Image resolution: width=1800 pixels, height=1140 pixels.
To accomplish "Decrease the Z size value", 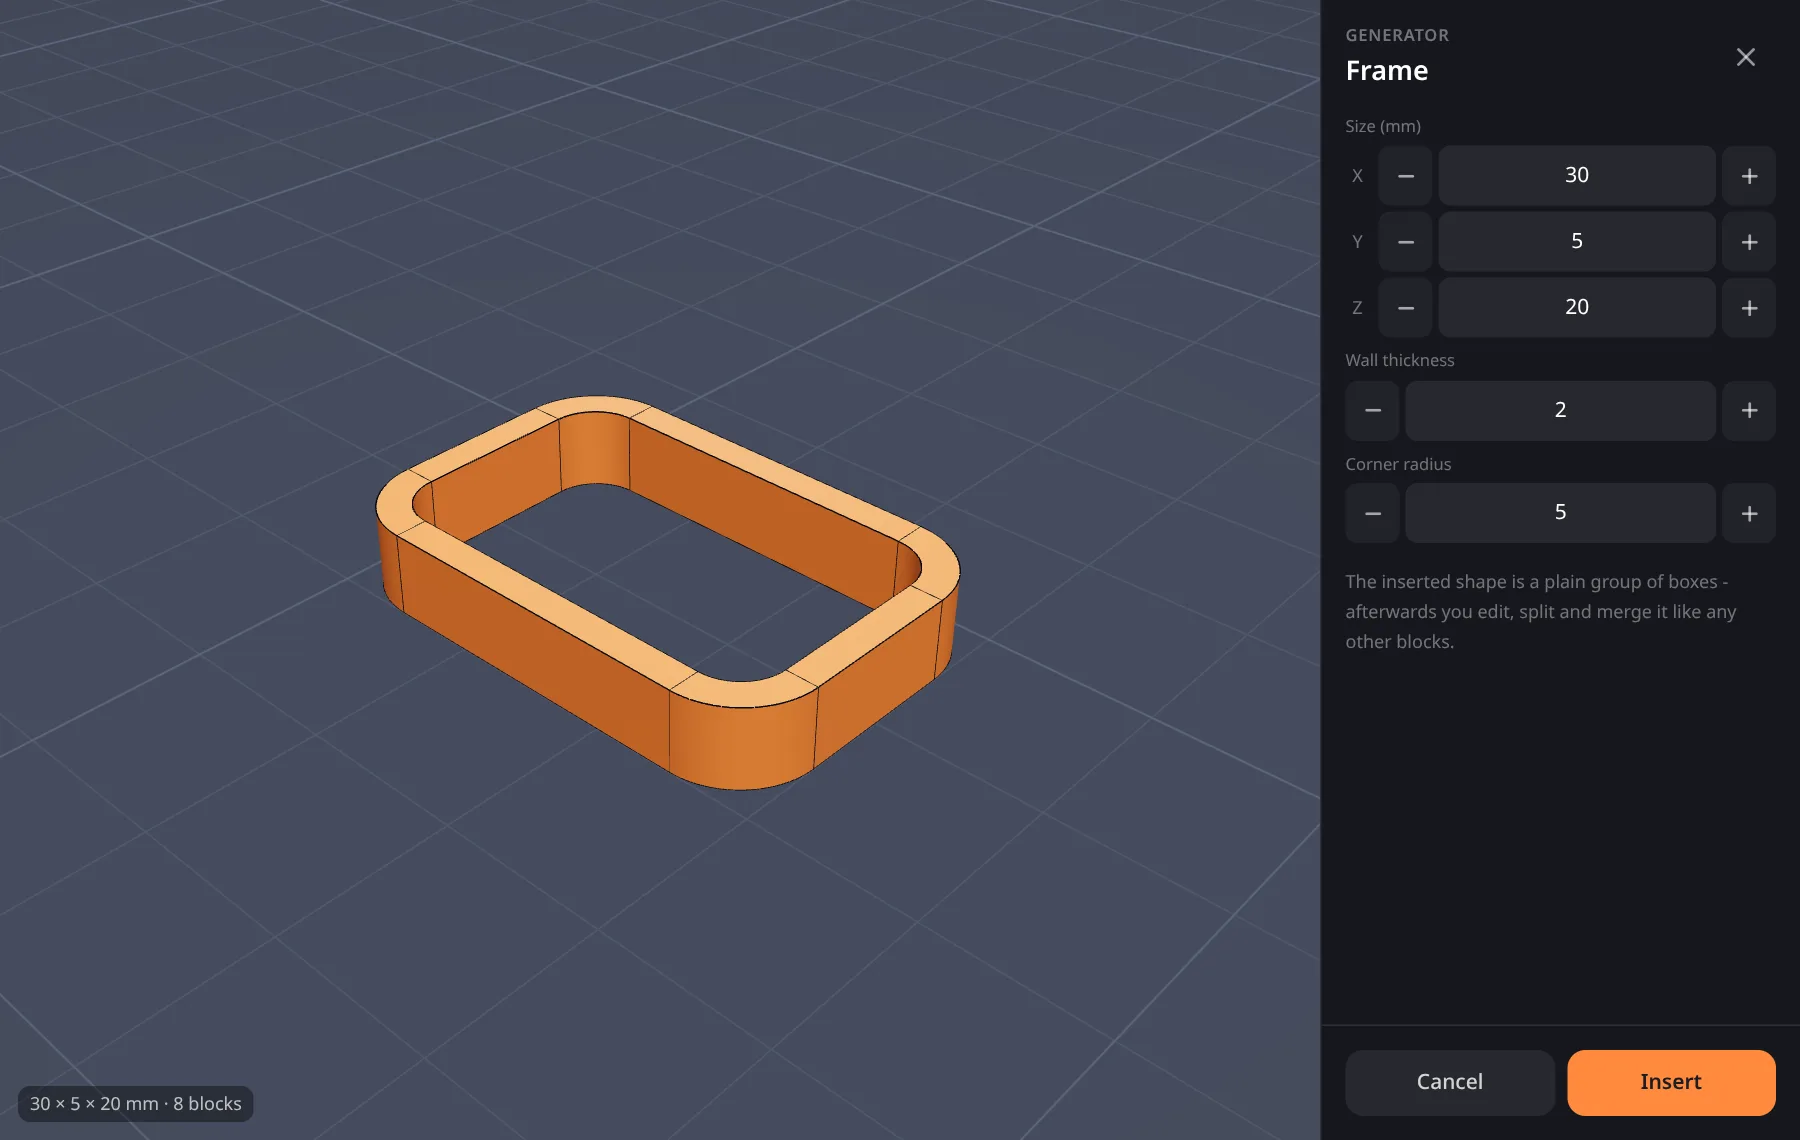I will click(x=1405, y=308).
